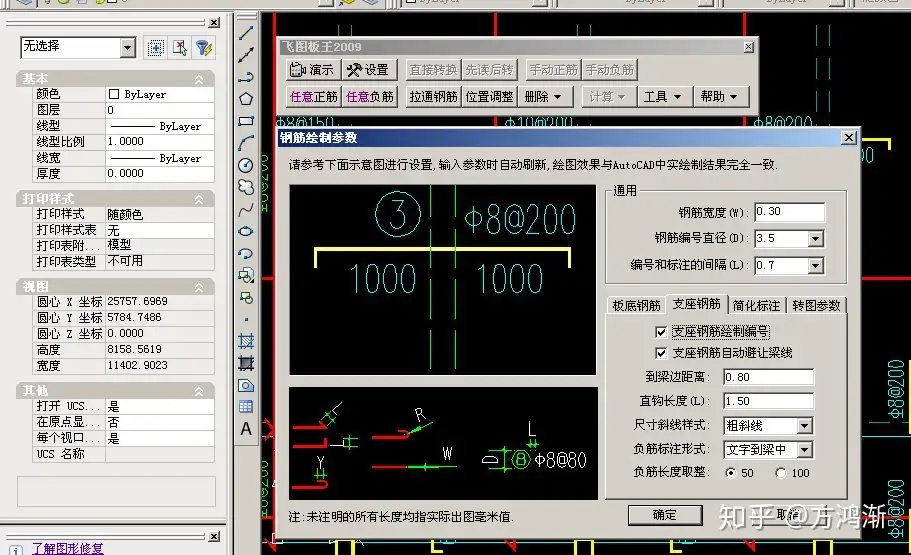
Task: Open 尺寸斜线样式 dropdown showing 粗斜线
Action: (804, 425)
